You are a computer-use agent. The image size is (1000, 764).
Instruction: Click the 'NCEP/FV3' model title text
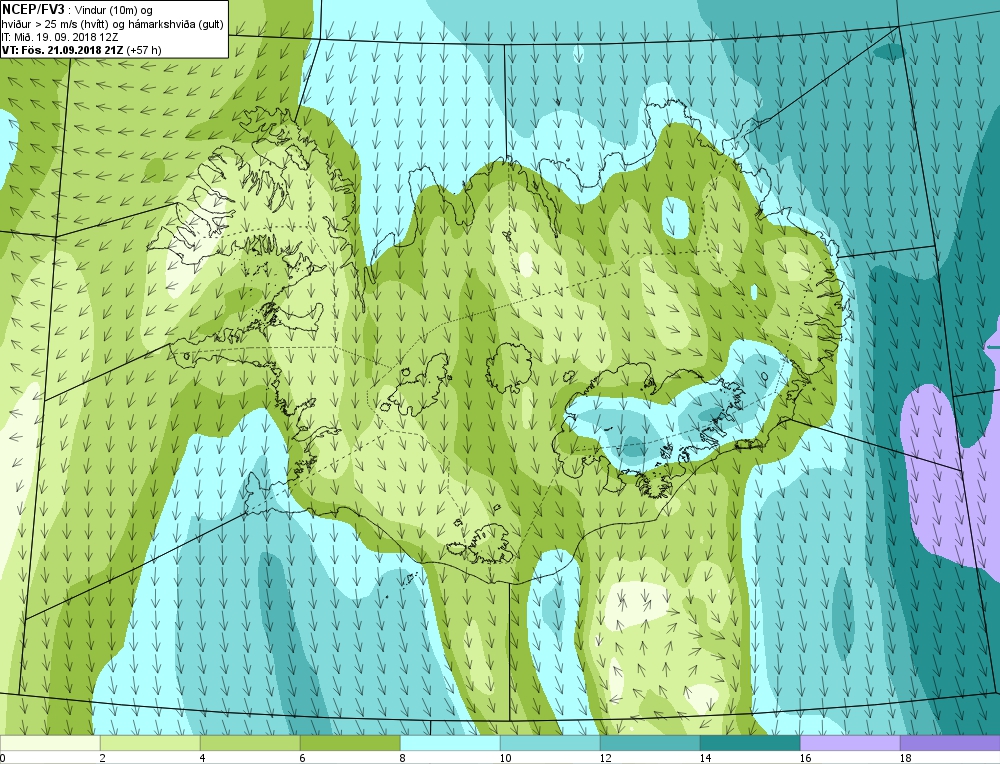pos(33,10)
